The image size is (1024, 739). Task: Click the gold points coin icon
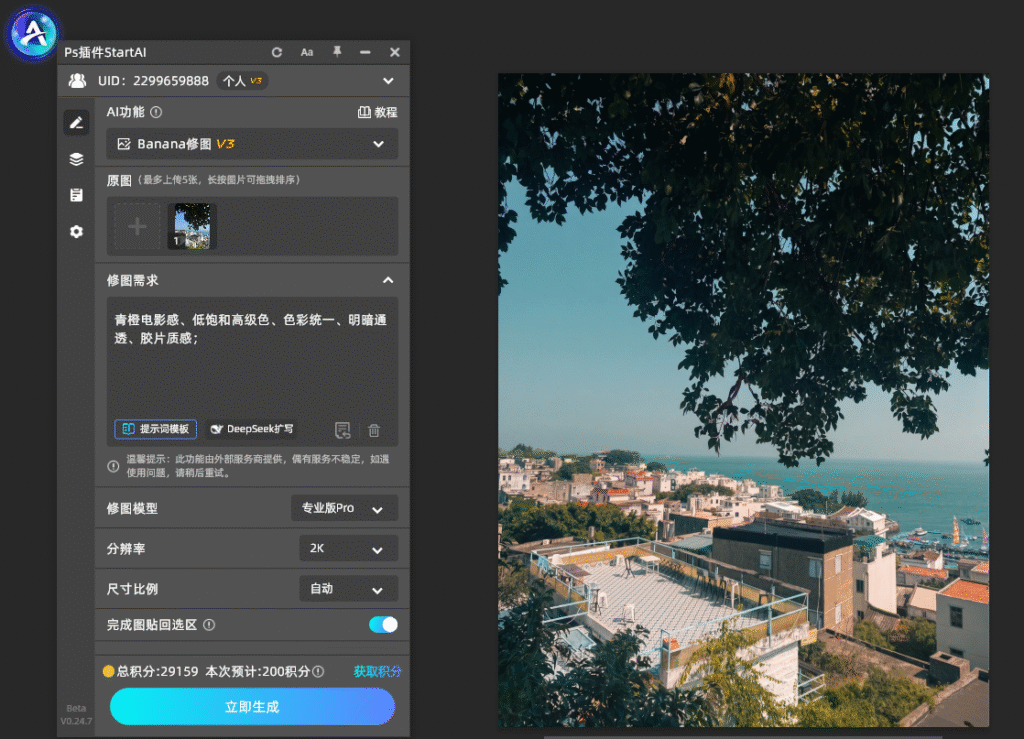(x=108, y=671)
